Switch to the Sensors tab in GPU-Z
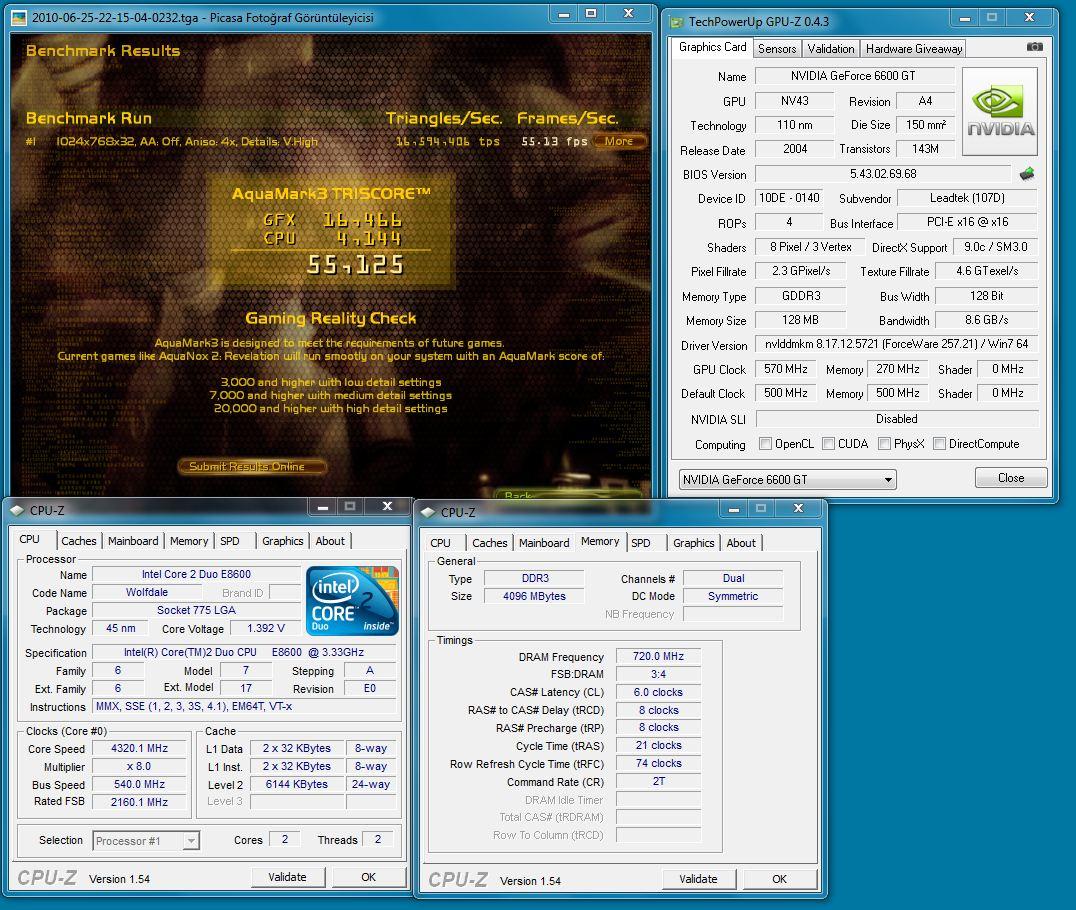Image resolution: width=1076 pixels, height=910 pixels. coord(777,49)
